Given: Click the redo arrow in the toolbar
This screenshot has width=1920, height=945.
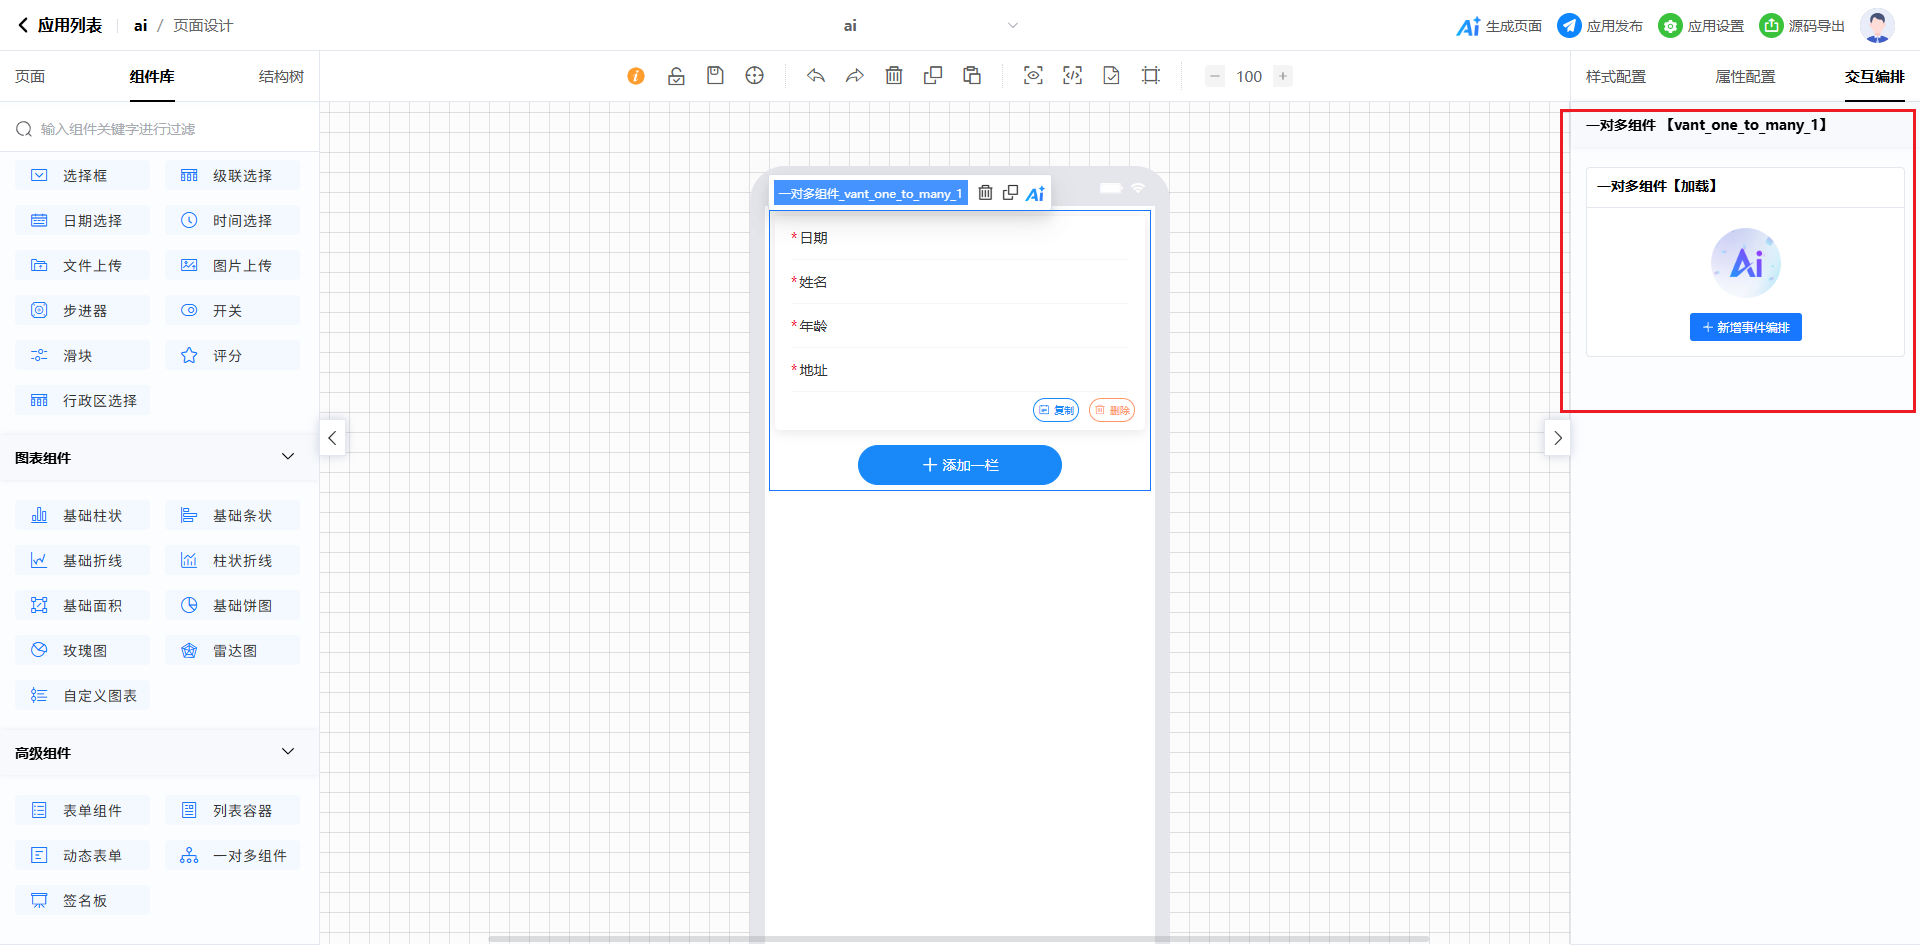Looking at the screenshot, I should click(x=855, y=76).
